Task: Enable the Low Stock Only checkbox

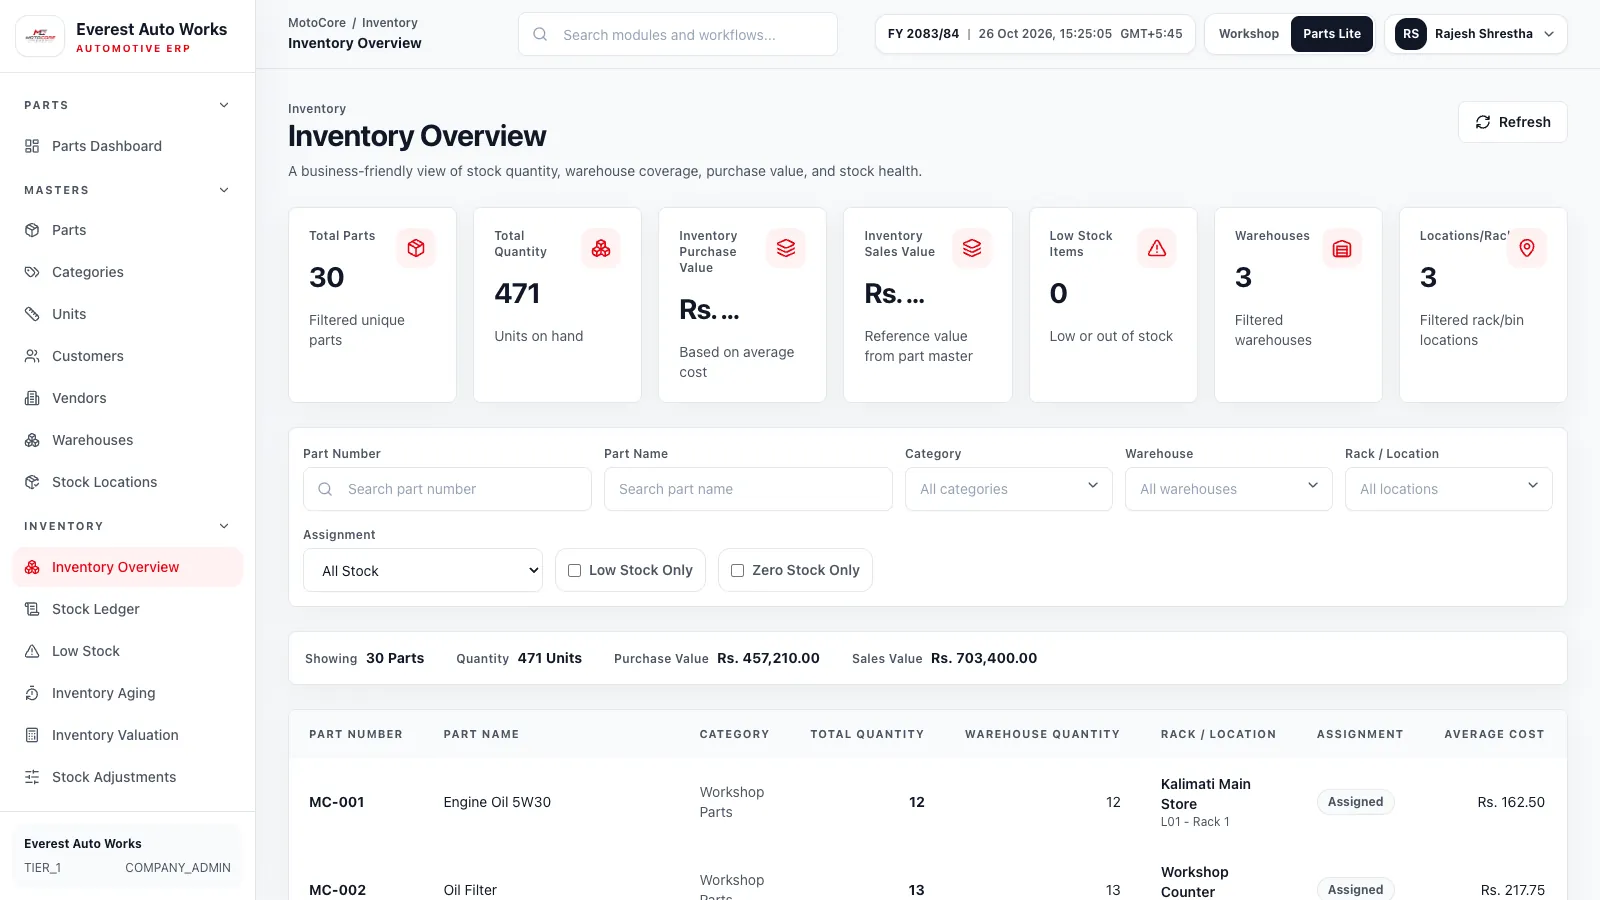Action: [x=575, y=570]
